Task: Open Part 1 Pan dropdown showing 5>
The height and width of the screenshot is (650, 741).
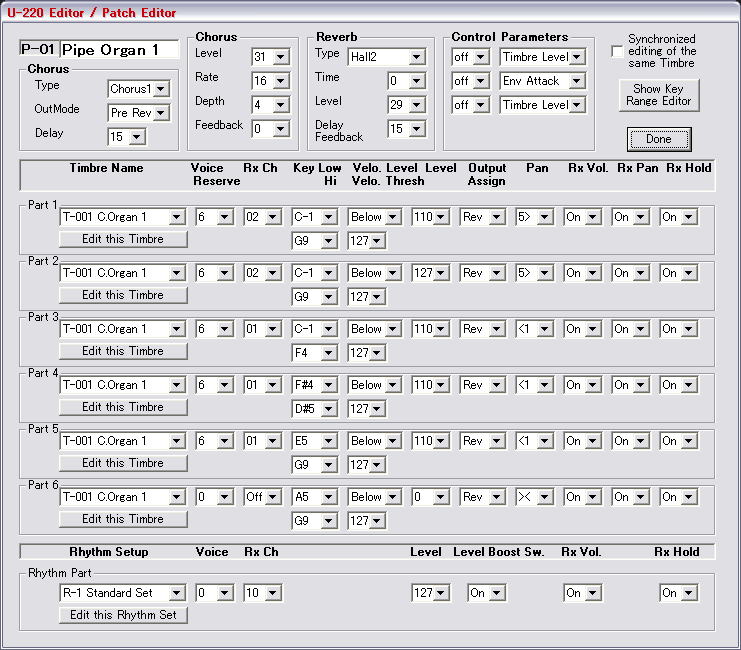Action: [534, 217]
